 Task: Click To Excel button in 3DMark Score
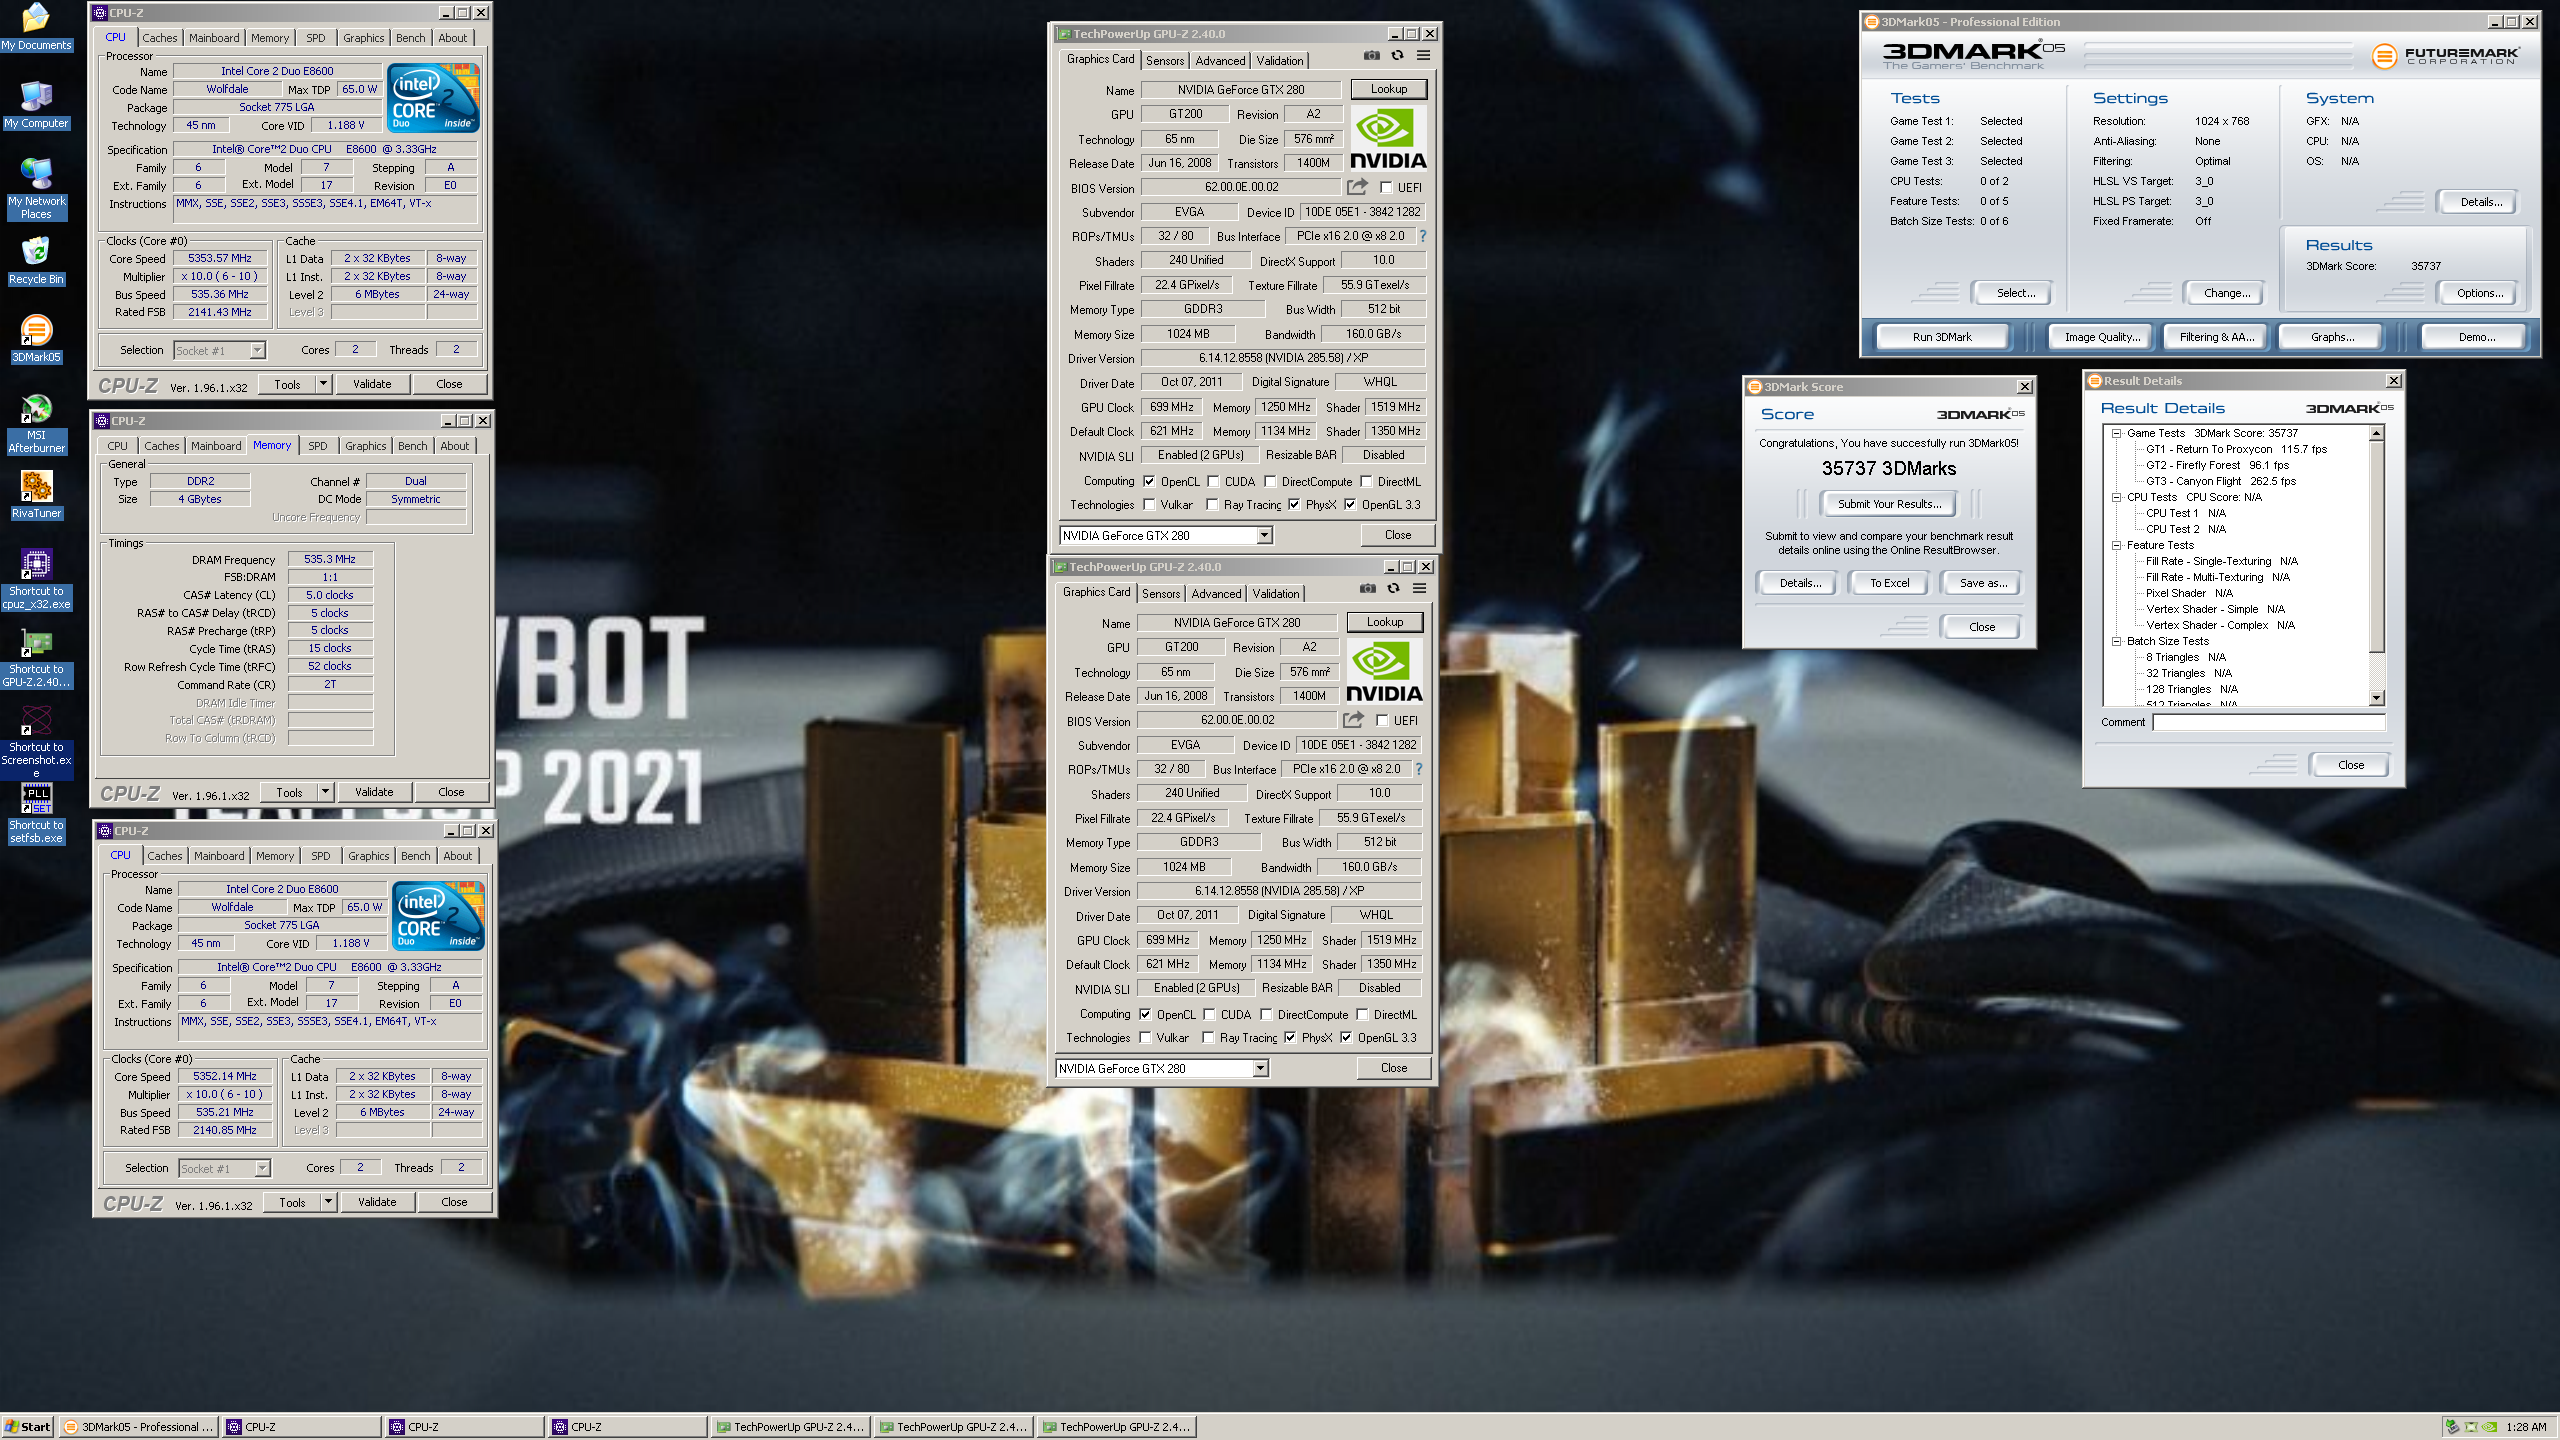tap(1890, 583)
